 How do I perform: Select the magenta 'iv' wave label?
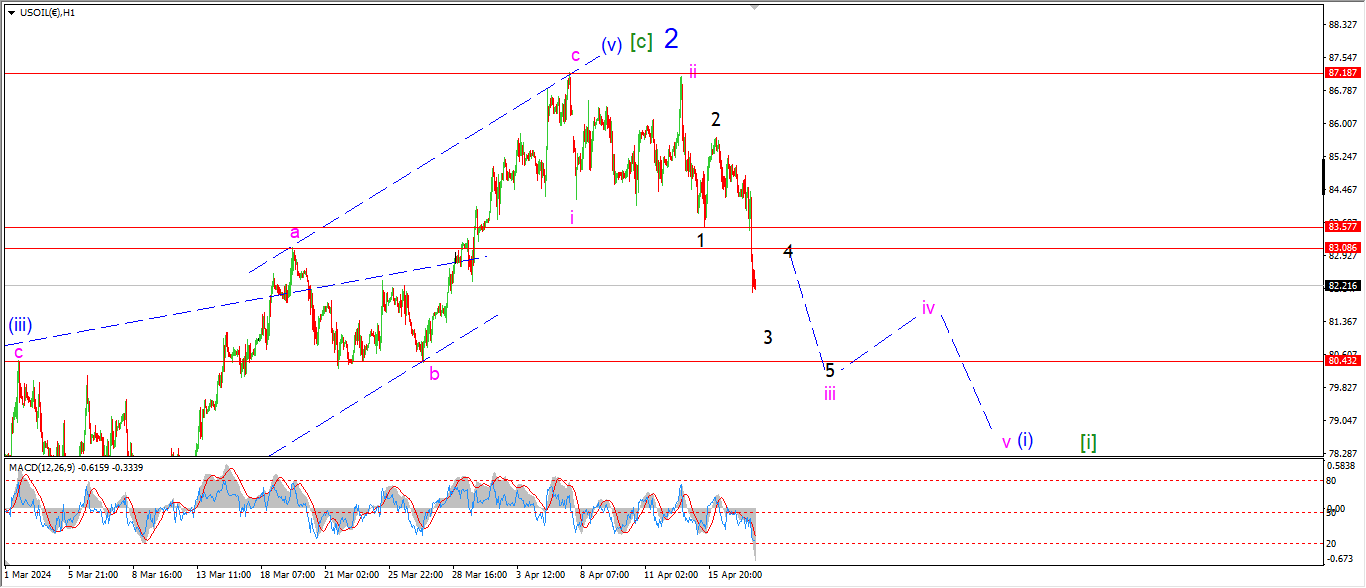pyautogui.click(x=928, y=308)
